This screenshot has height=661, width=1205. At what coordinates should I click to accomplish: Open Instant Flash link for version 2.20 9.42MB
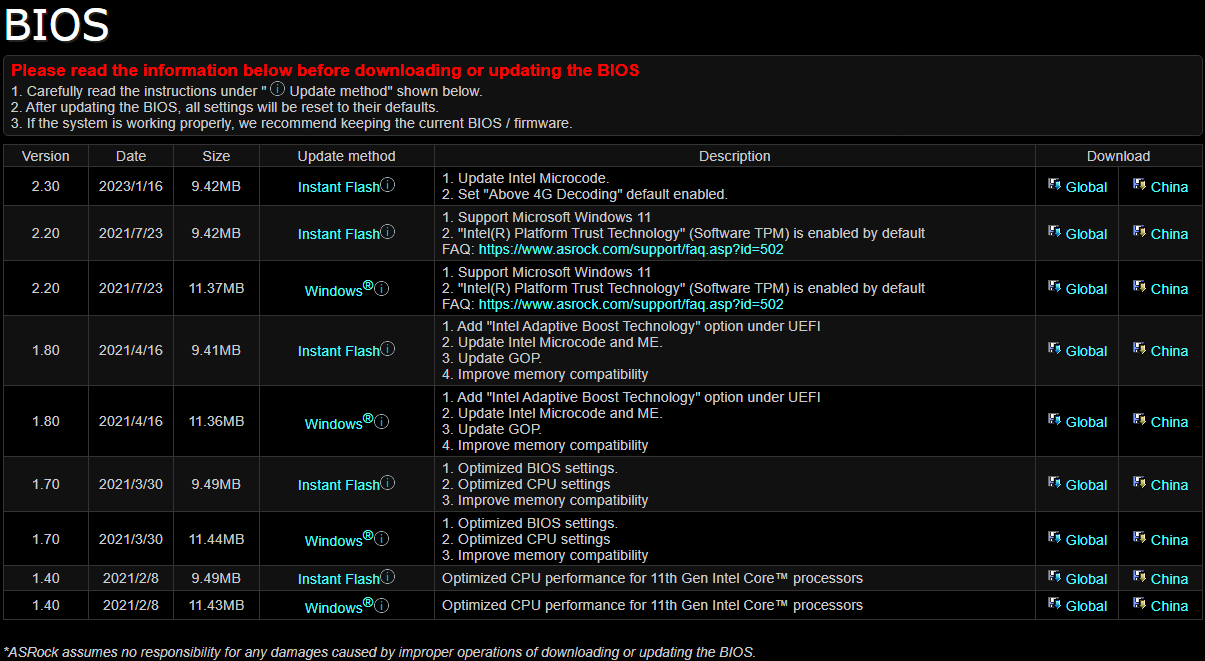point(339,234)
